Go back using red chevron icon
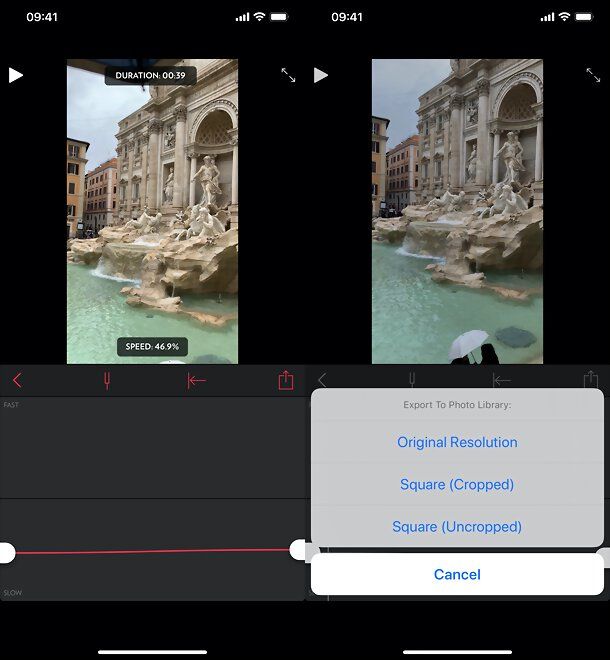This screenshot has width=610, height=660. [x=17, y=380]
